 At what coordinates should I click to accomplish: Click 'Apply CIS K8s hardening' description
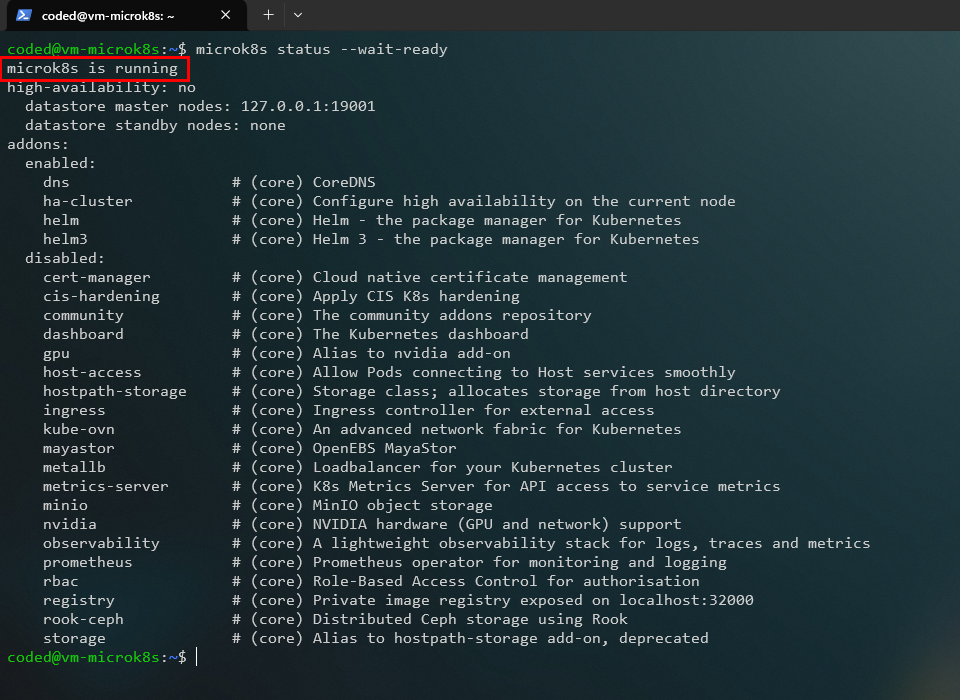point(416,296)
